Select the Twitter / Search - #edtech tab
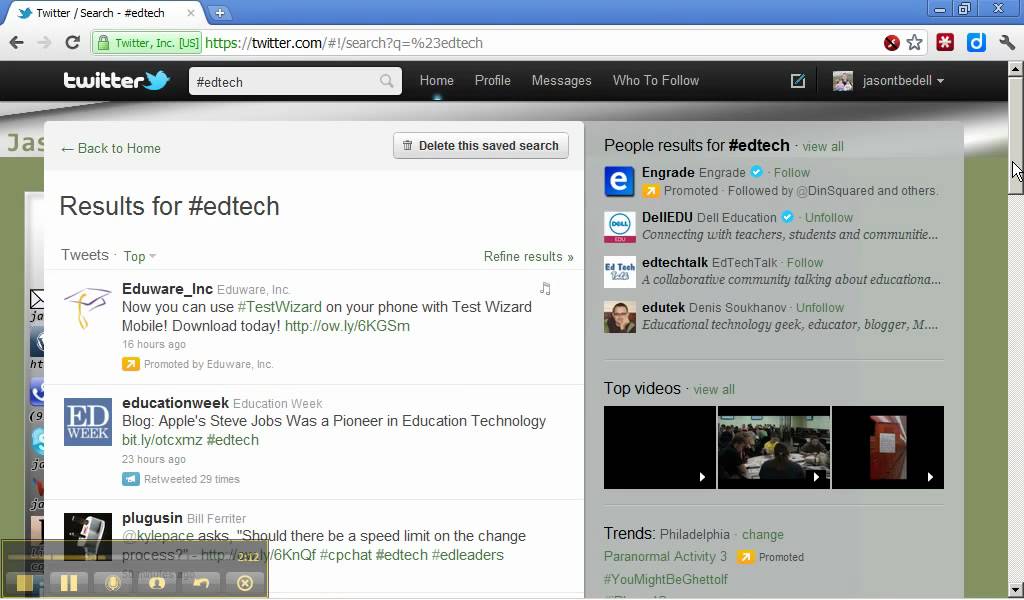This screenshot has height=600, width=1024. 101,12
